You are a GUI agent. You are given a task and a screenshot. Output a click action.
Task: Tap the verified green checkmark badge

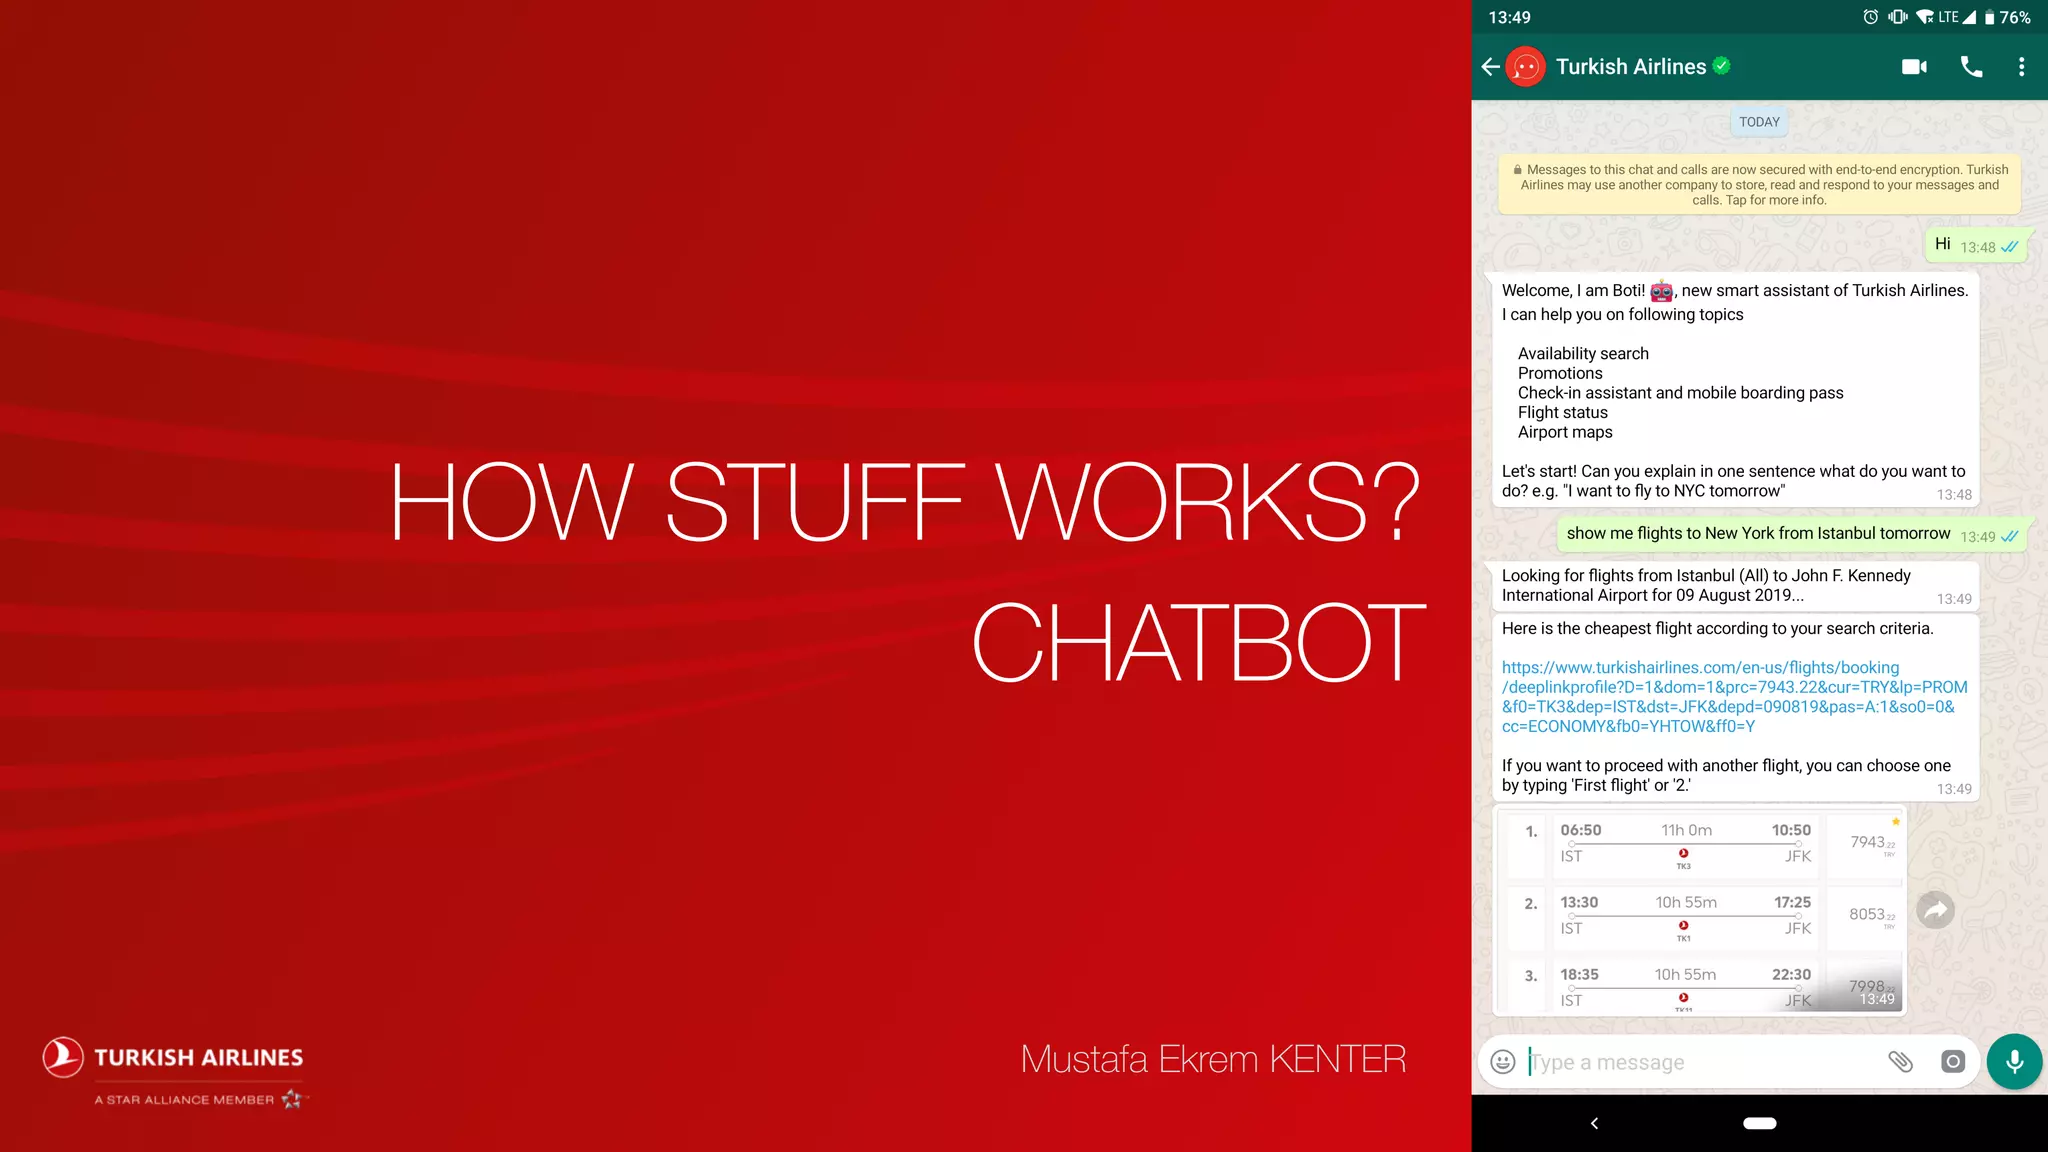coord(1721,66)
